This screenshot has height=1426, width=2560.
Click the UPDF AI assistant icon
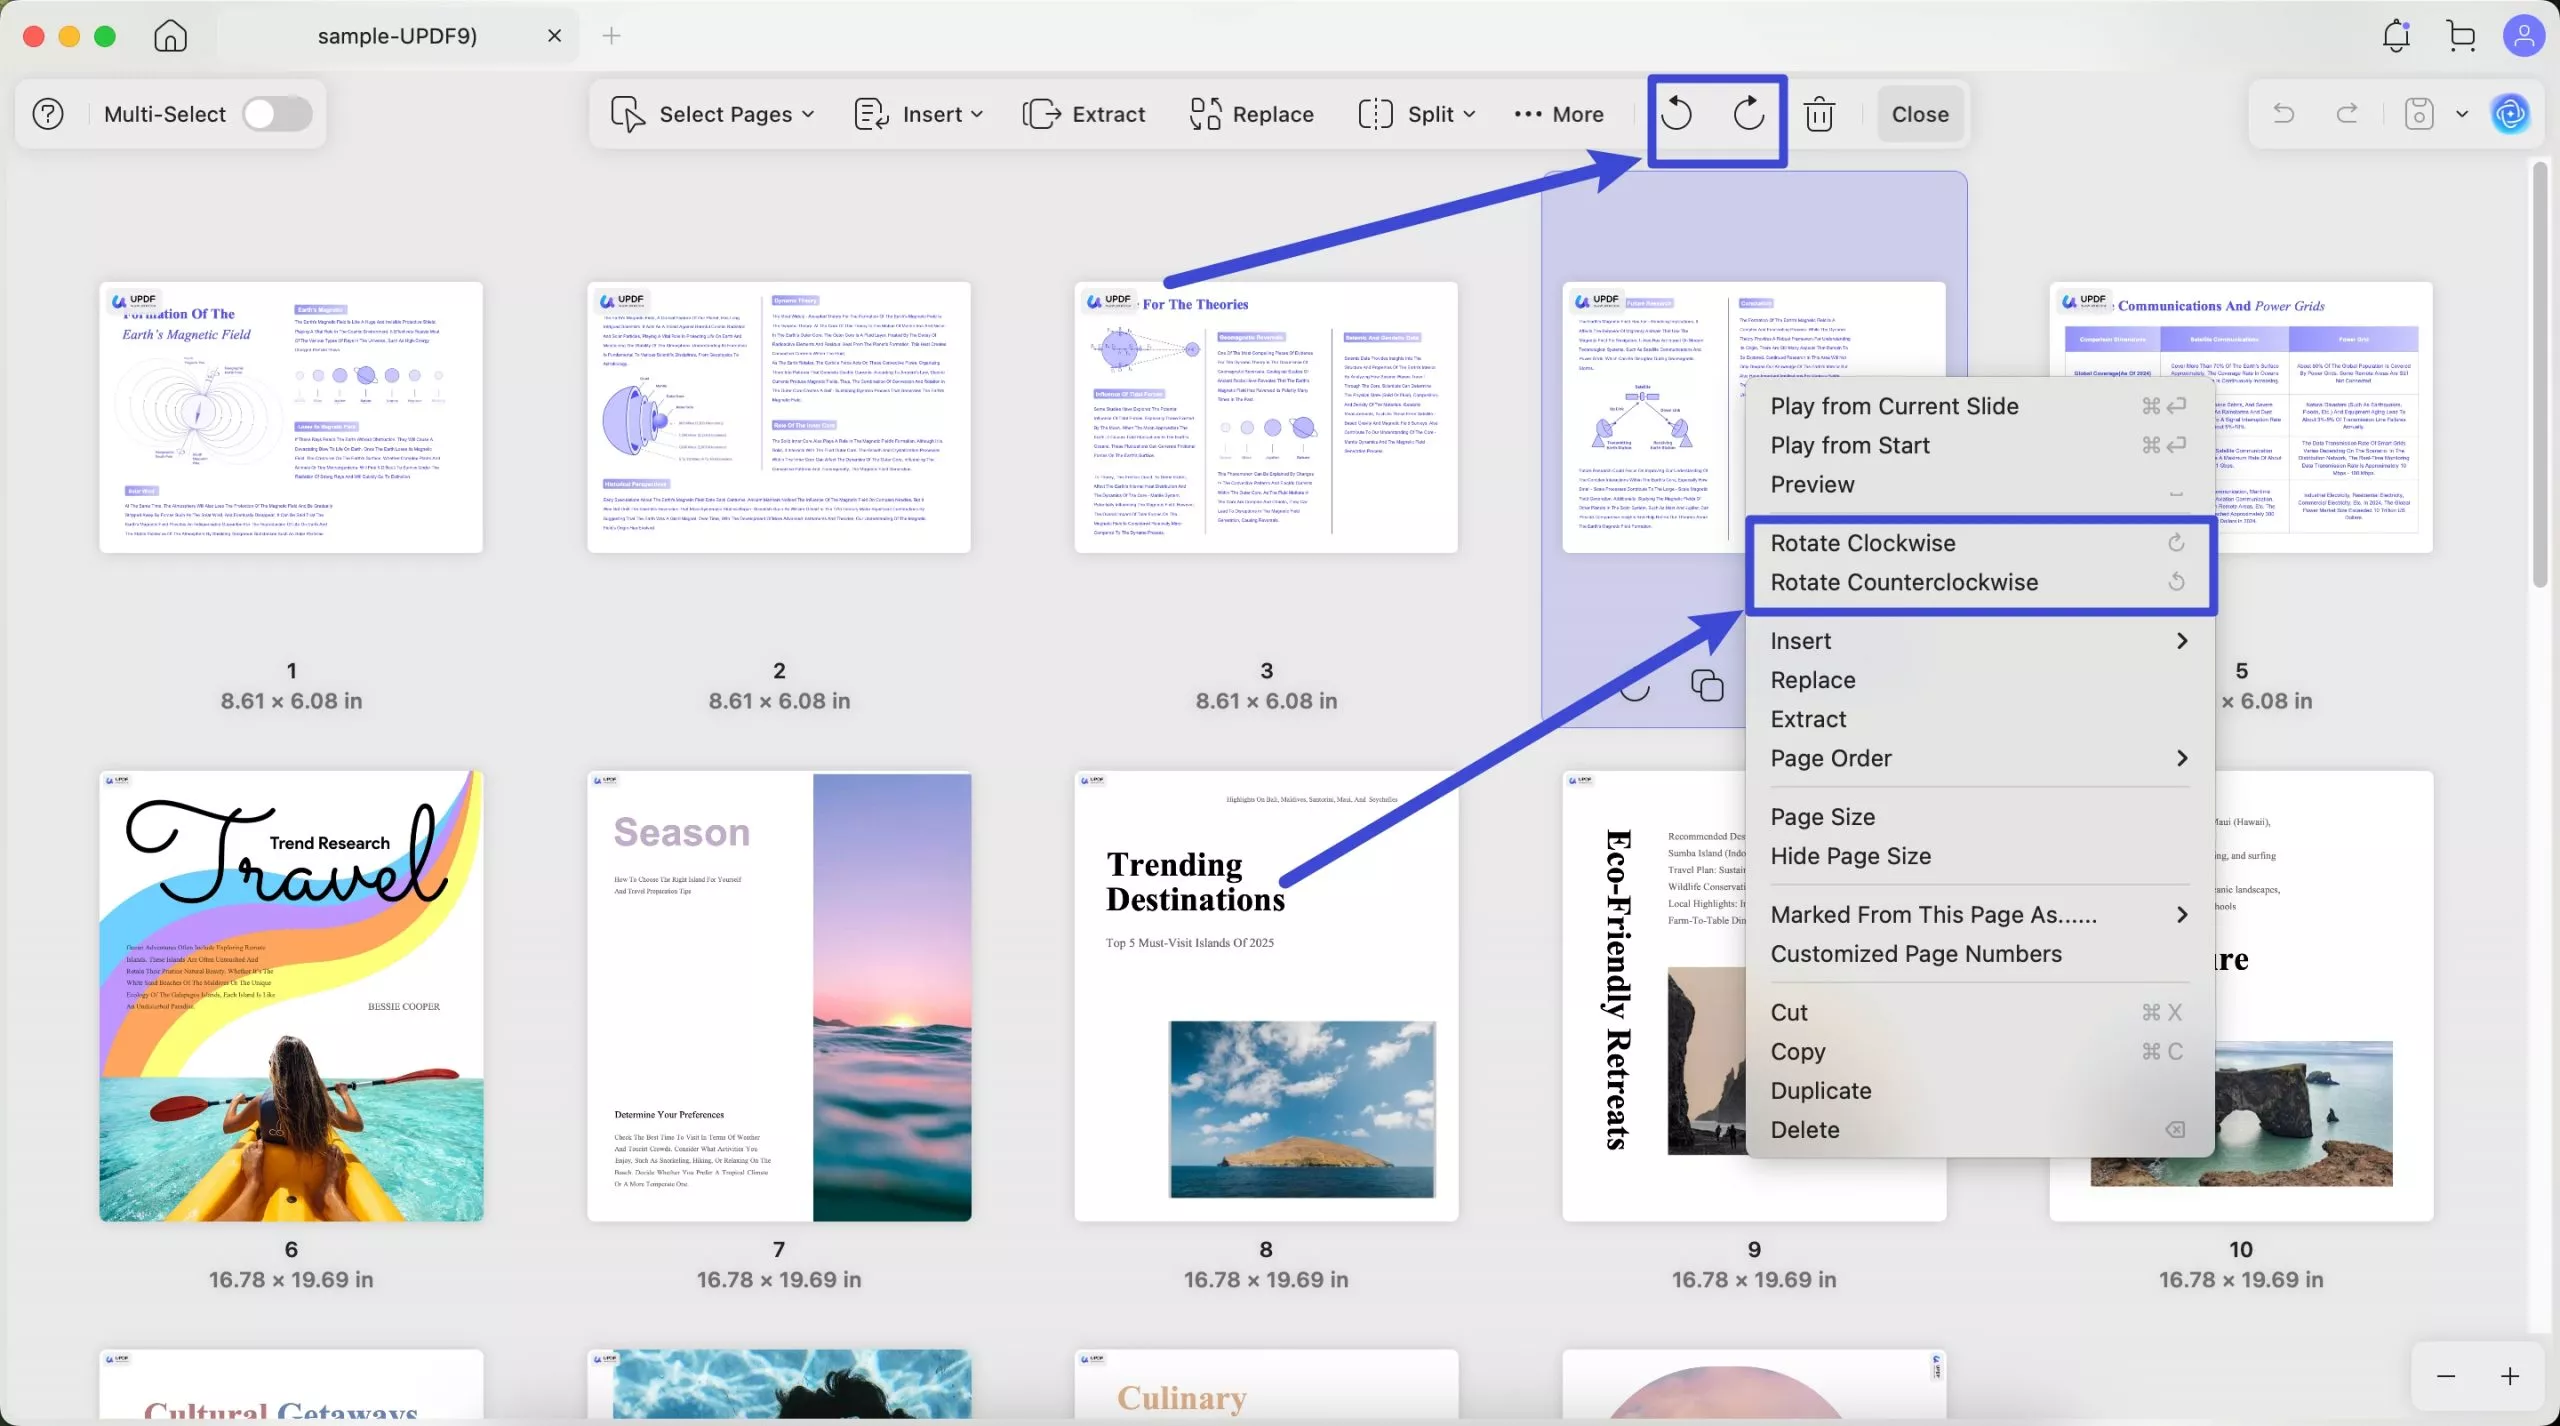[2512, 113]
